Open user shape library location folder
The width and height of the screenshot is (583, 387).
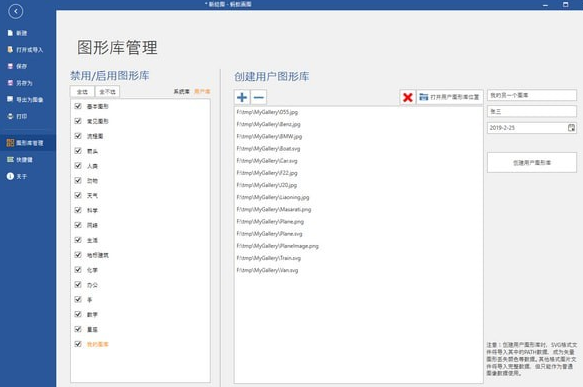pyautogui.click(x=450, y=97)
